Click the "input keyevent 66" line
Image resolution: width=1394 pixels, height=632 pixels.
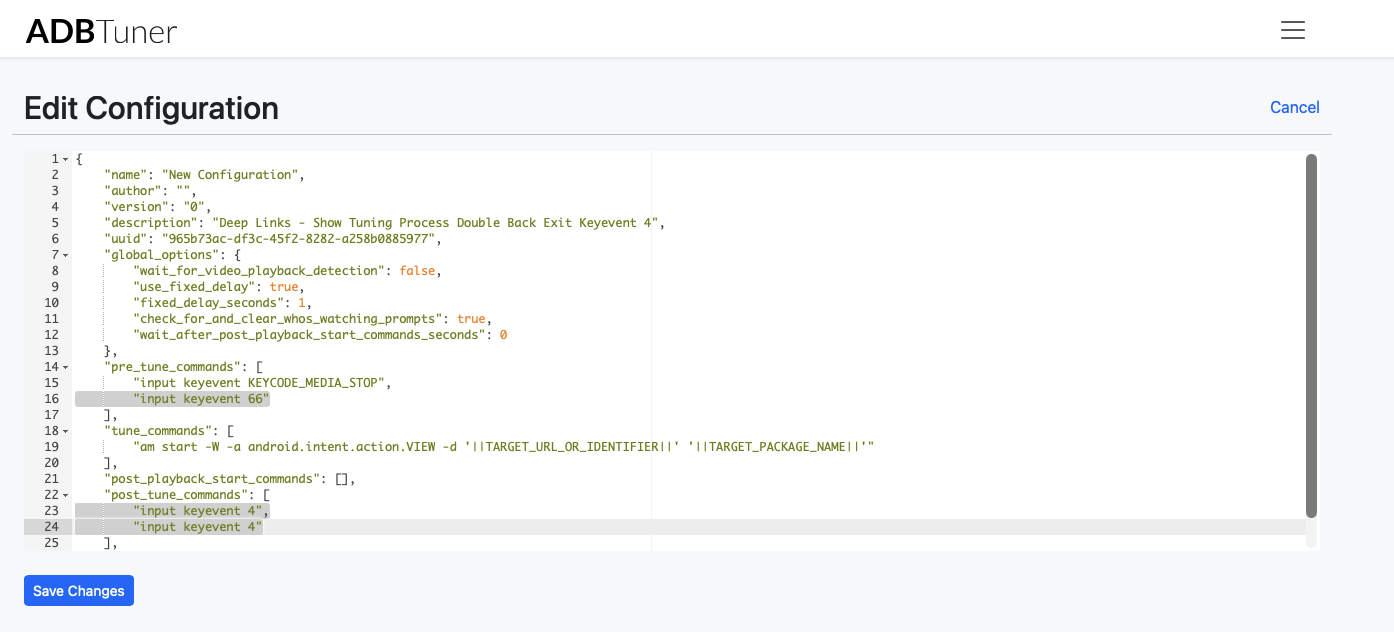point(201,399)
